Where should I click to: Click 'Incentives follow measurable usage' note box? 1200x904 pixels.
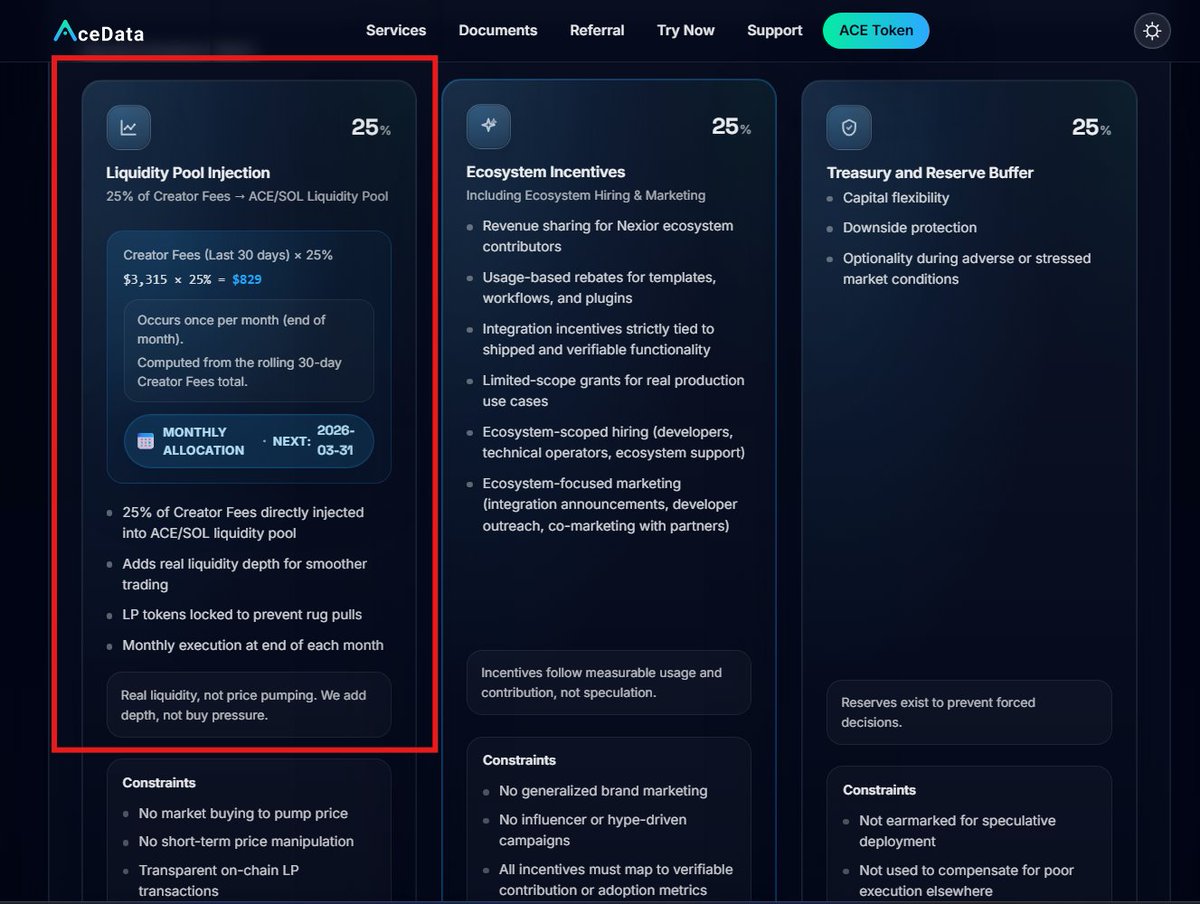[x=609, y=683]
